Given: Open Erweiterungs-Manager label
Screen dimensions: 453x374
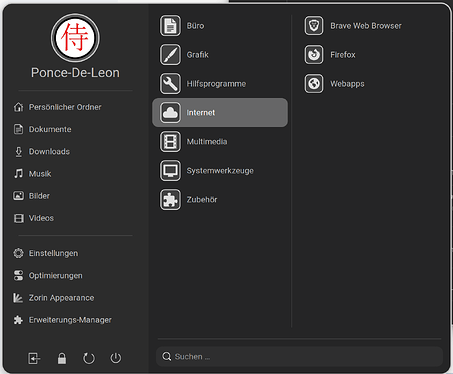Looking at the screenshot, I should tap(70, 320).
